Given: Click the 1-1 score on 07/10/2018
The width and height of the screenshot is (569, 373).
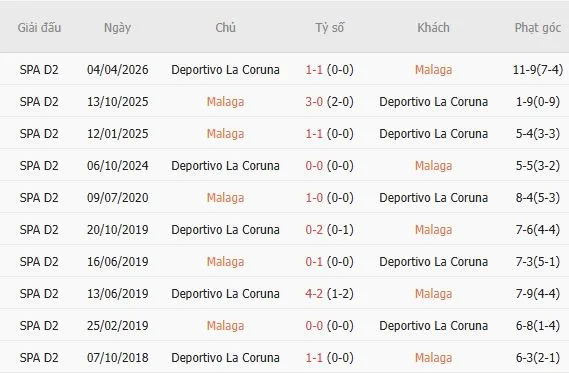Looking at the screenshot, I should (314, 357).
